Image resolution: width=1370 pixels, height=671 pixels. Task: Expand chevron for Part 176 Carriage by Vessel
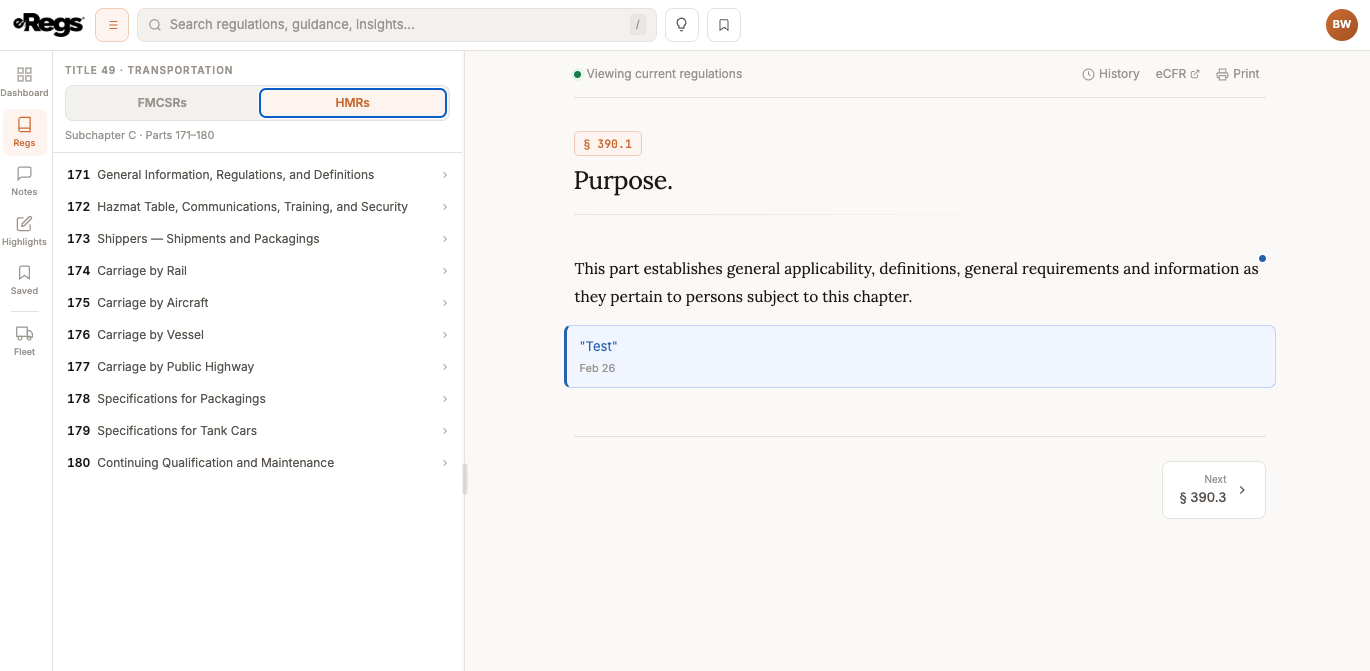coord(445,335)
